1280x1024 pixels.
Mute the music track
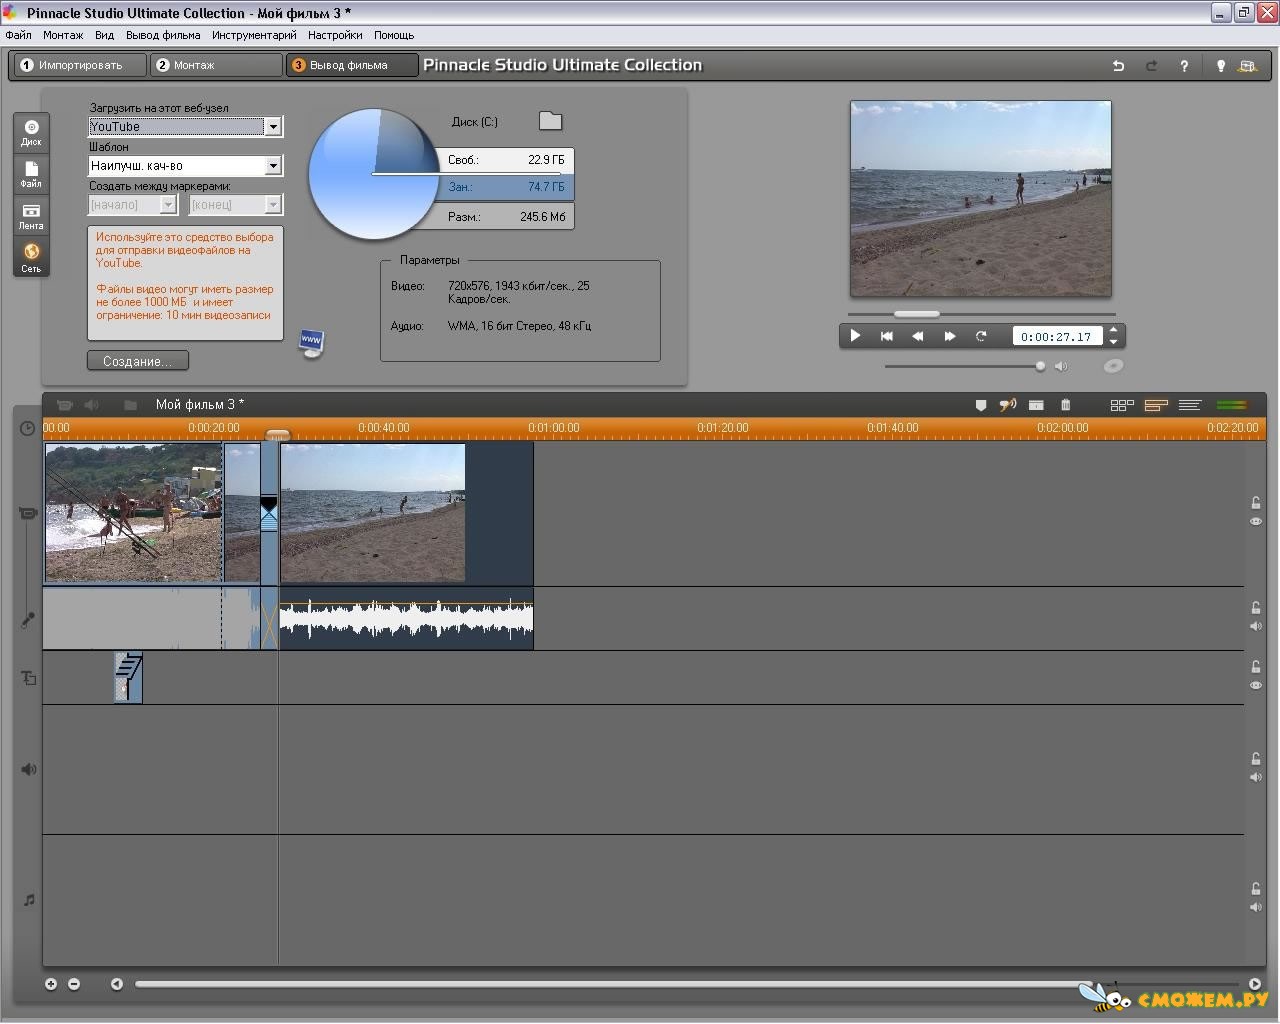click(x=1256, y=907)
